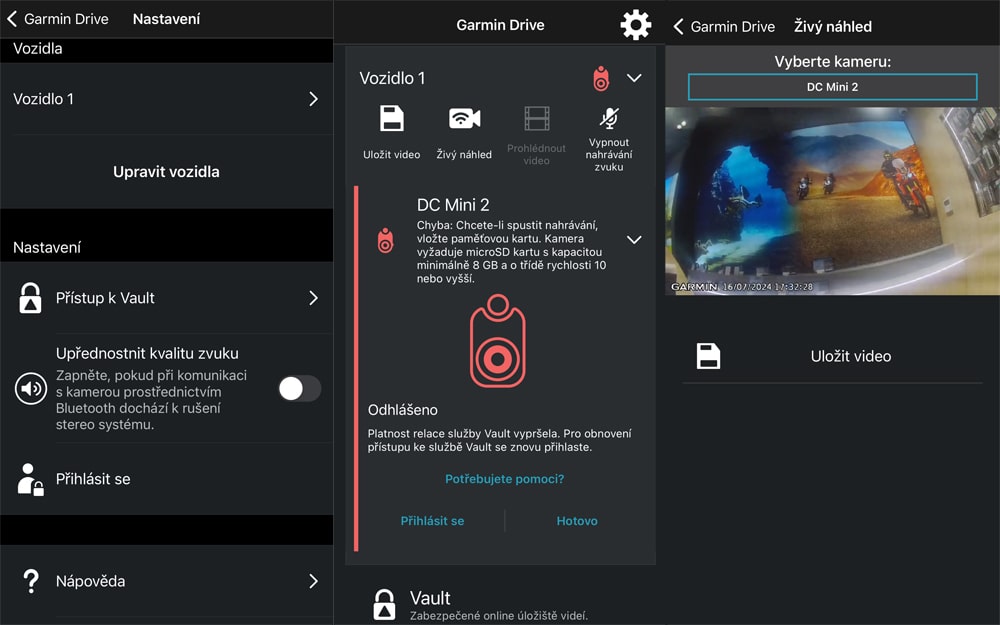Image resolution: width=1000 pixels, height=625 pixels.
Task: Tap the Vozidlo 1 card title
Action: pyautogui.click(x=392, y=78)
